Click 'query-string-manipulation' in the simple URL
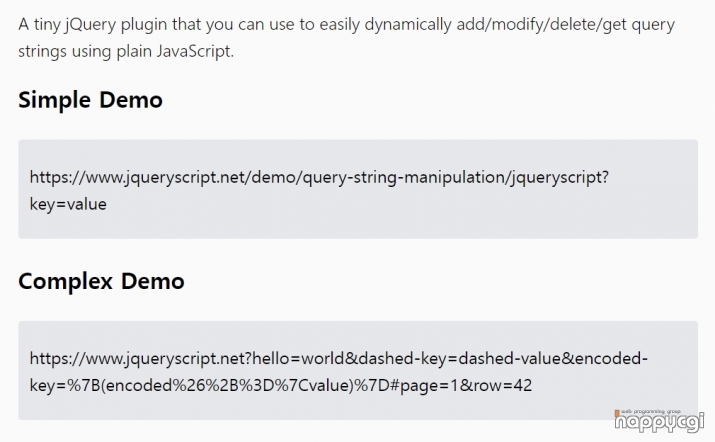Image resolution: width=715 pixels, height=442 pixels. pyautogui.click(x=404, y=177)
